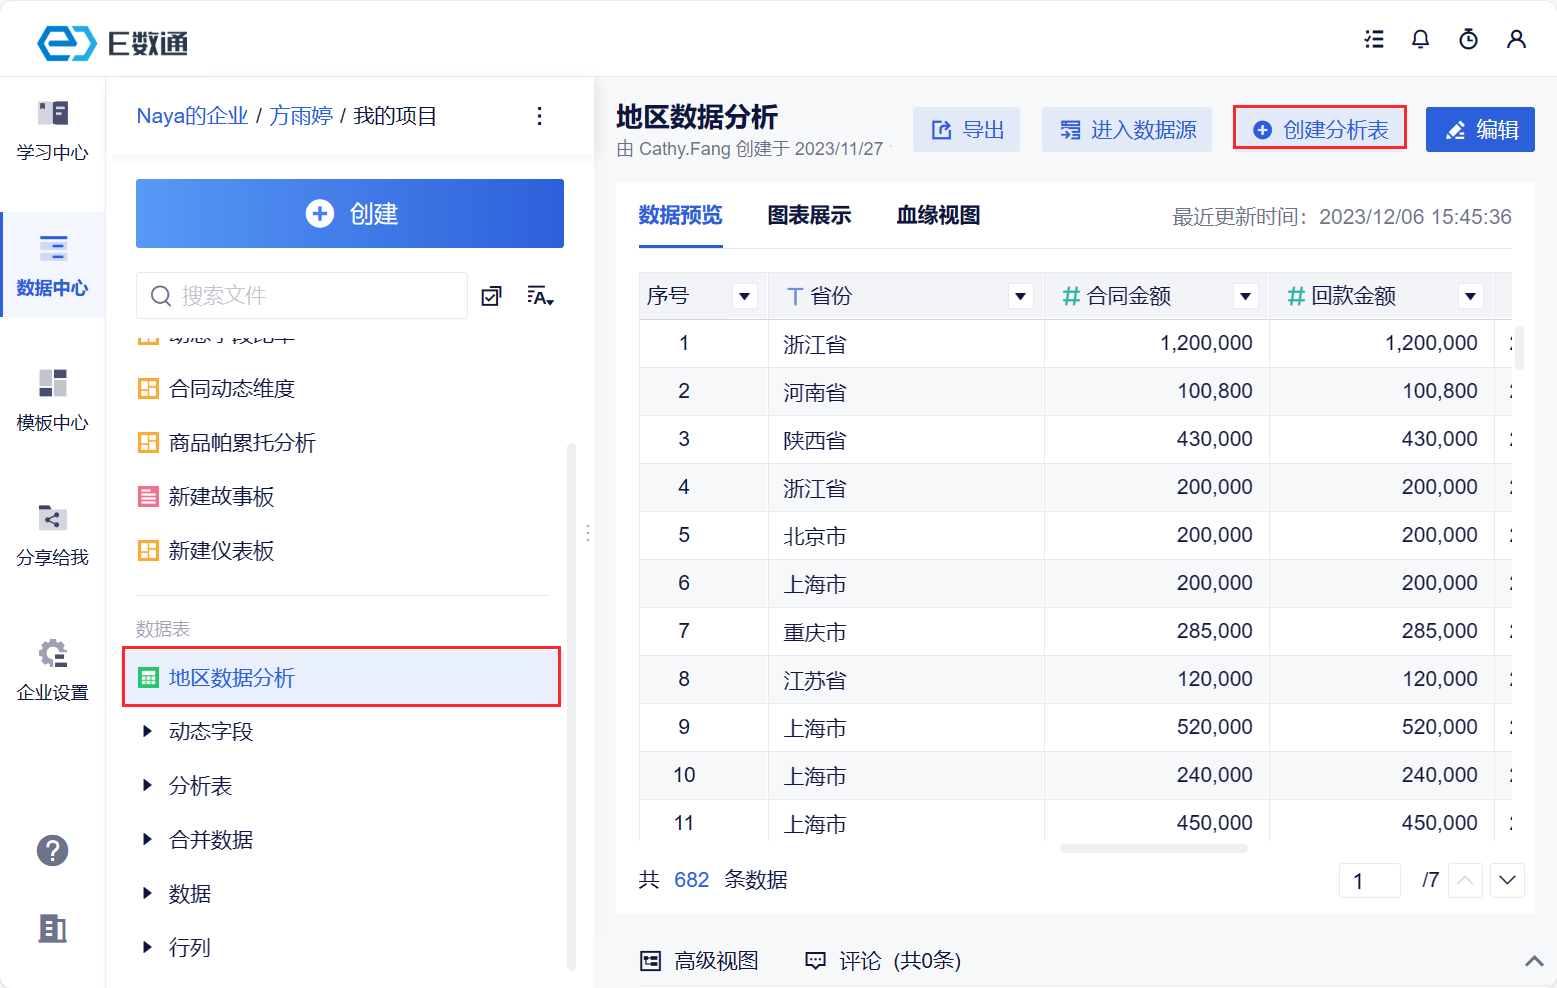Click the task list icon in header
Image resolution: width=1557 pixels, height=988 pixels.
[x=1374, y=39]
